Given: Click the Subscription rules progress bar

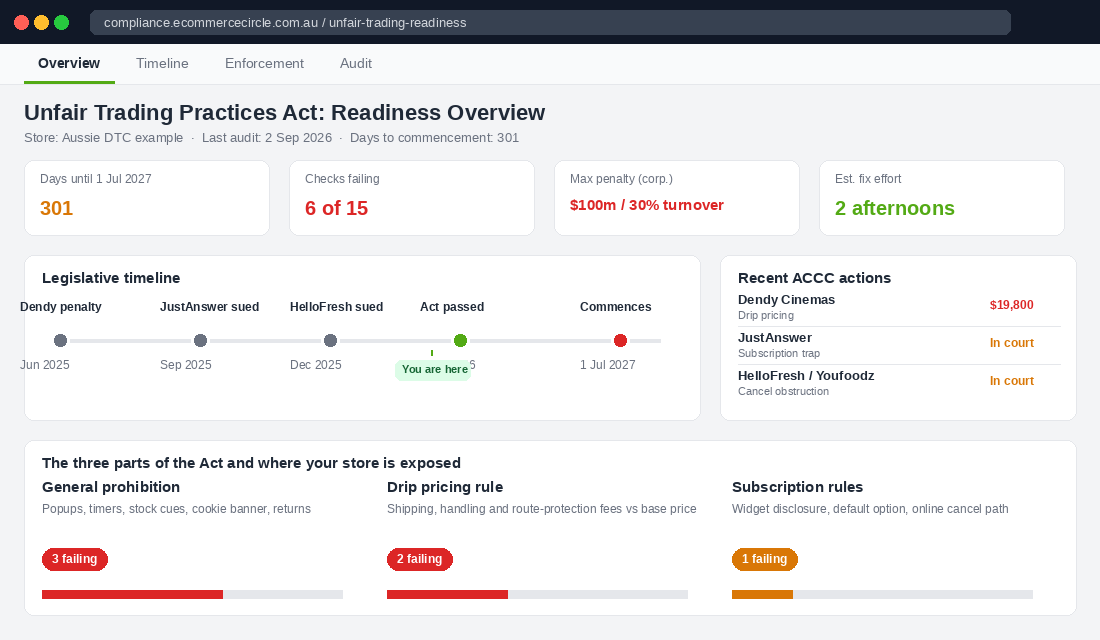Looking at the screenshot, I should click(883, 594).
